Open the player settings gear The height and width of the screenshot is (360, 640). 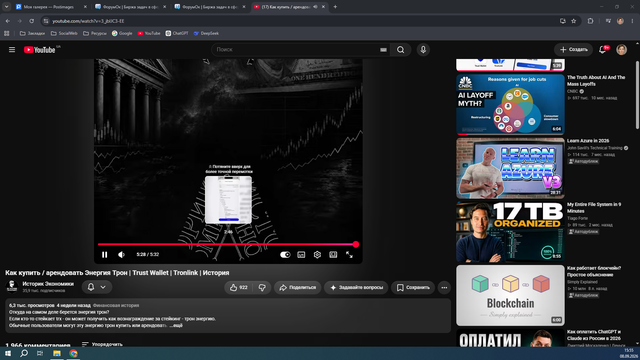317,255
